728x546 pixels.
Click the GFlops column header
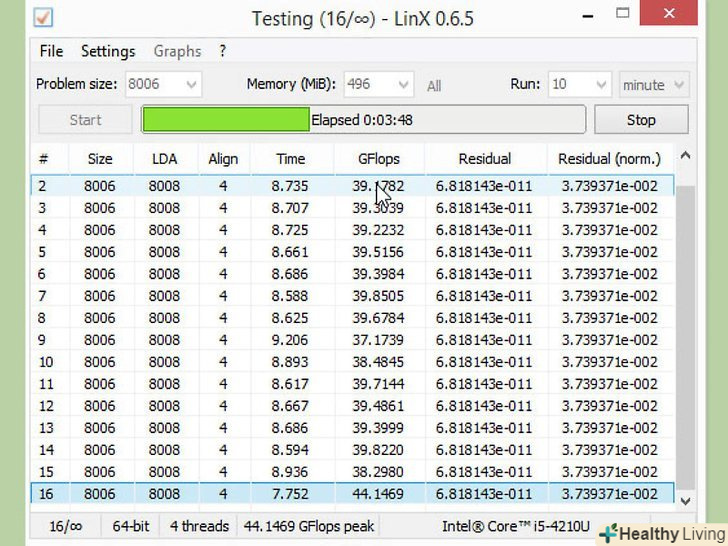(x=379, y=159)
